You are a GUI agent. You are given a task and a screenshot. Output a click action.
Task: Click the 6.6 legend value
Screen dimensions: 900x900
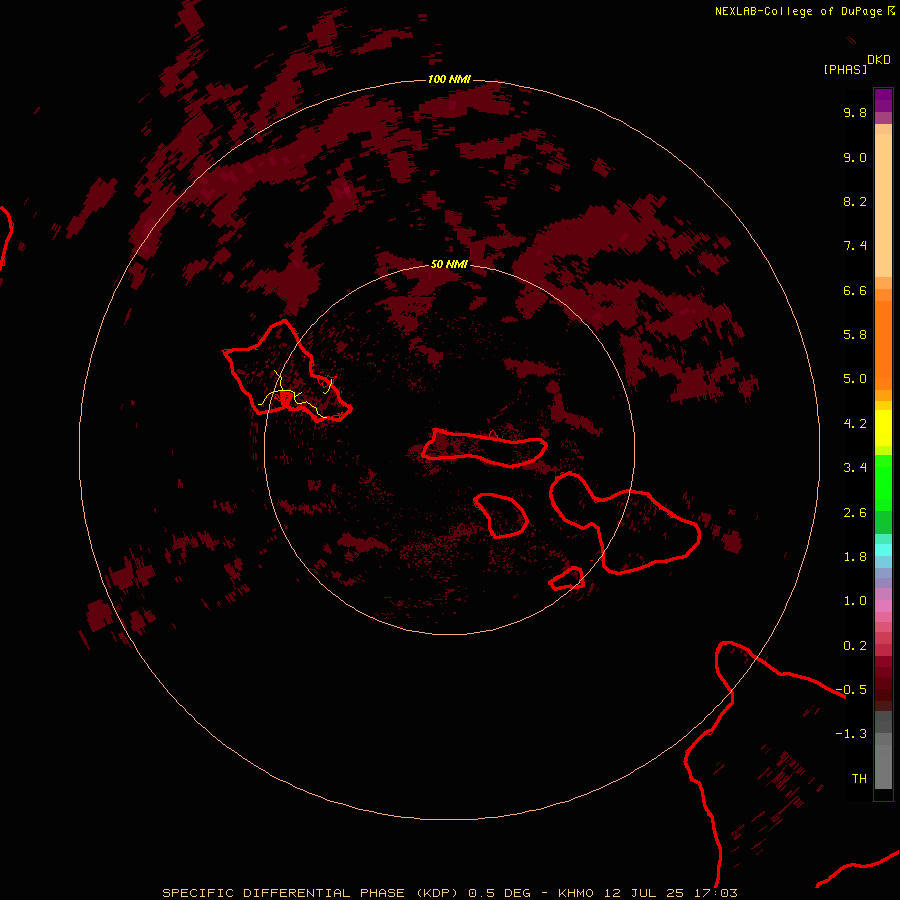tap(855, 290)
